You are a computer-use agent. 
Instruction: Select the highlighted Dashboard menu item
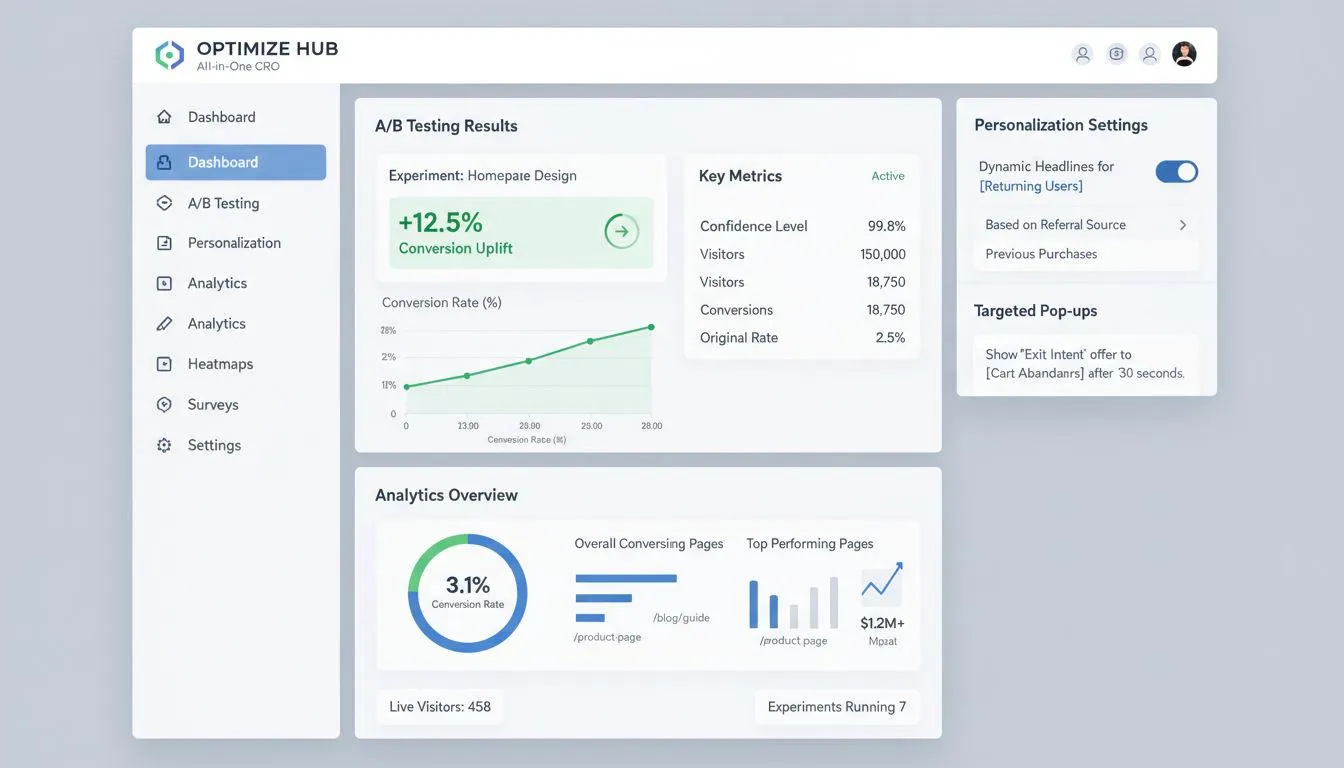(x=236, y=162)
